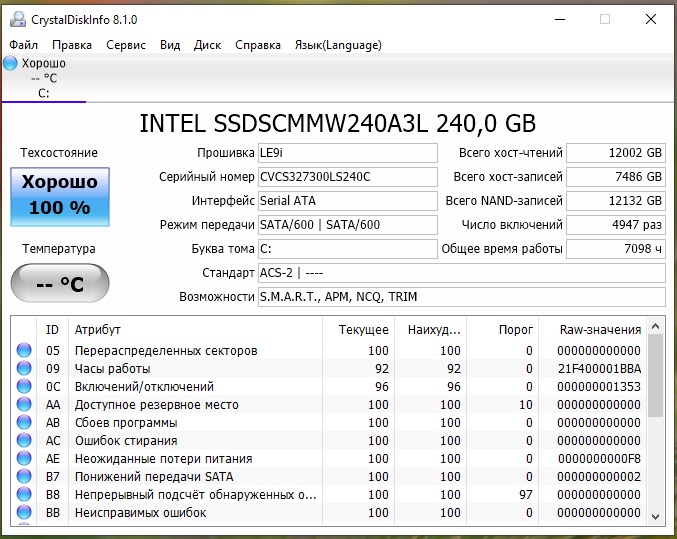Viewport: 677px width, 539px height.
Task: Click threshold value 10 in row AA
Action: (x=525, y=404)
